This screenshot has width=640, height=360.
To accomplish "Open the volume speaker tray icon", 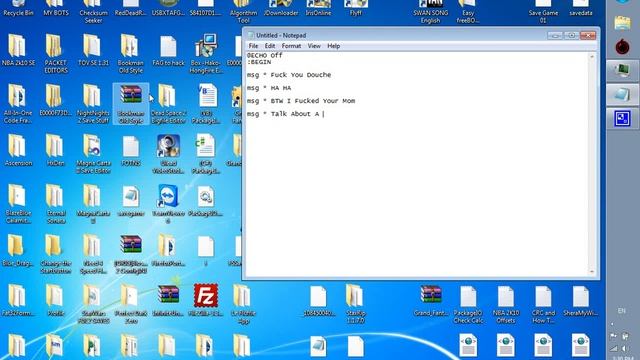I will (625, 349).
